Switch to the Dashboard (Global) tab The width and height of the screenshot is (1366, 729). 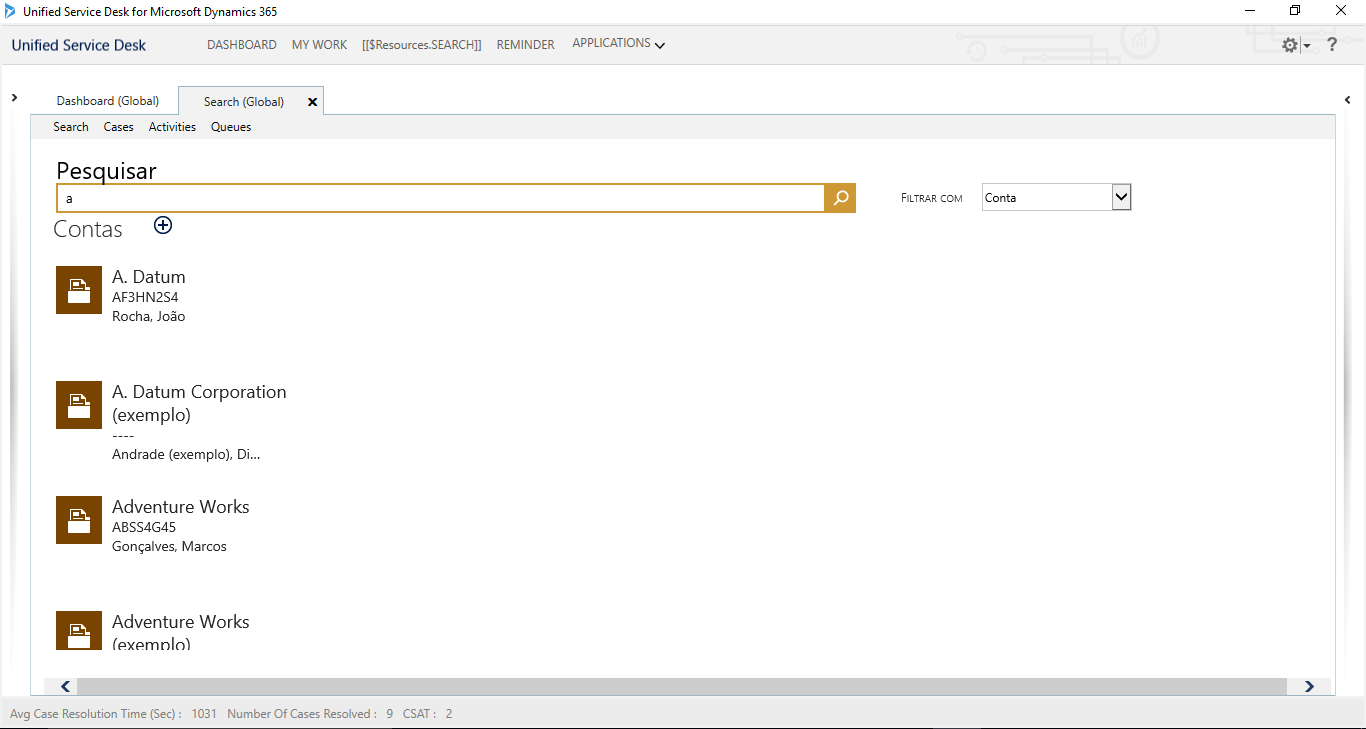(x=108, y=101)
